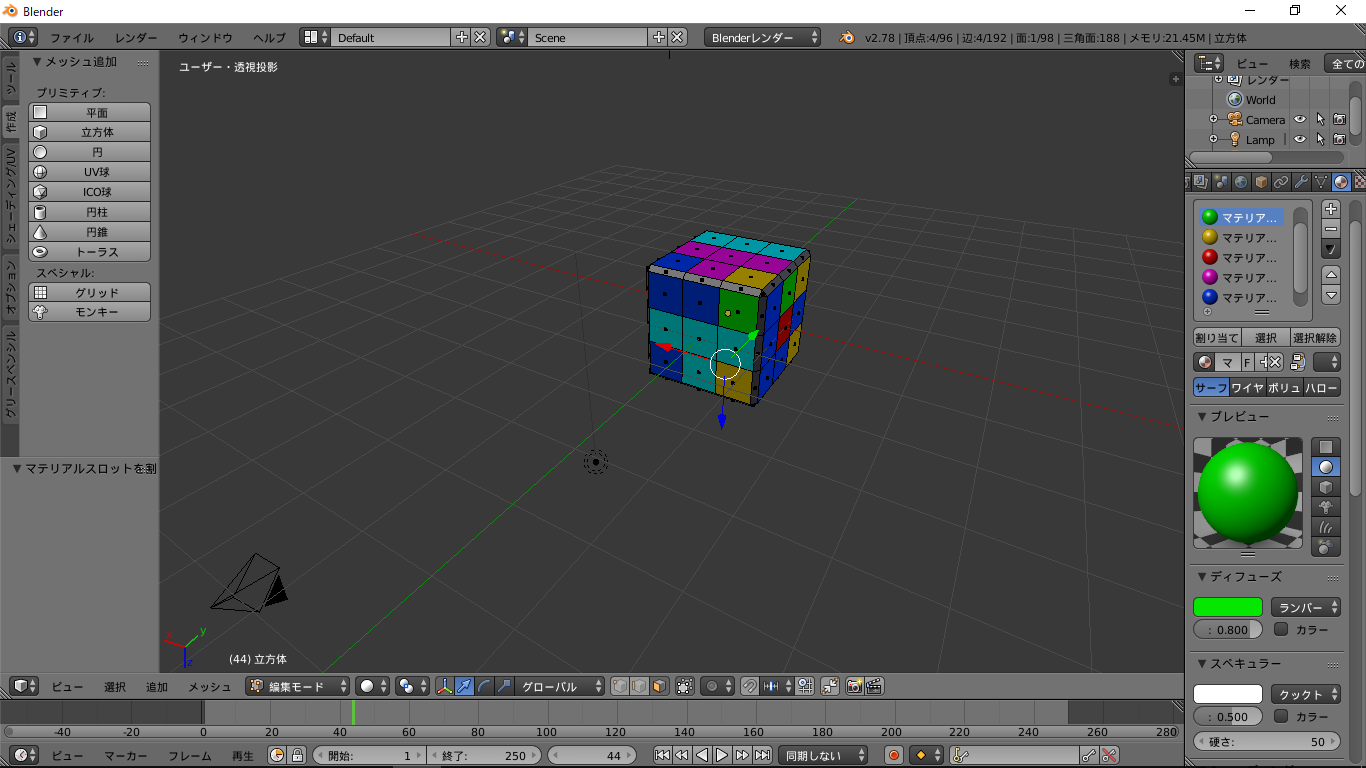Open the edit mode (編集モード) dropdown

pos(299,687)
